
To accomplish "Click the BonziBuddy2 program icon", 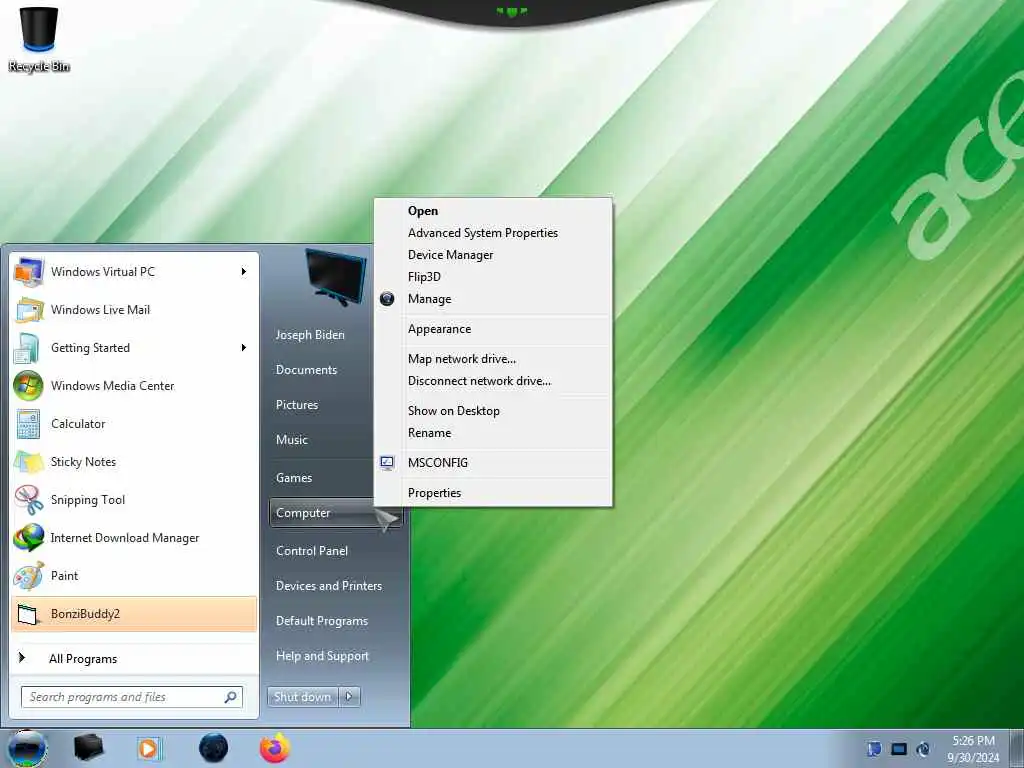I will click(x=28, y=614).
